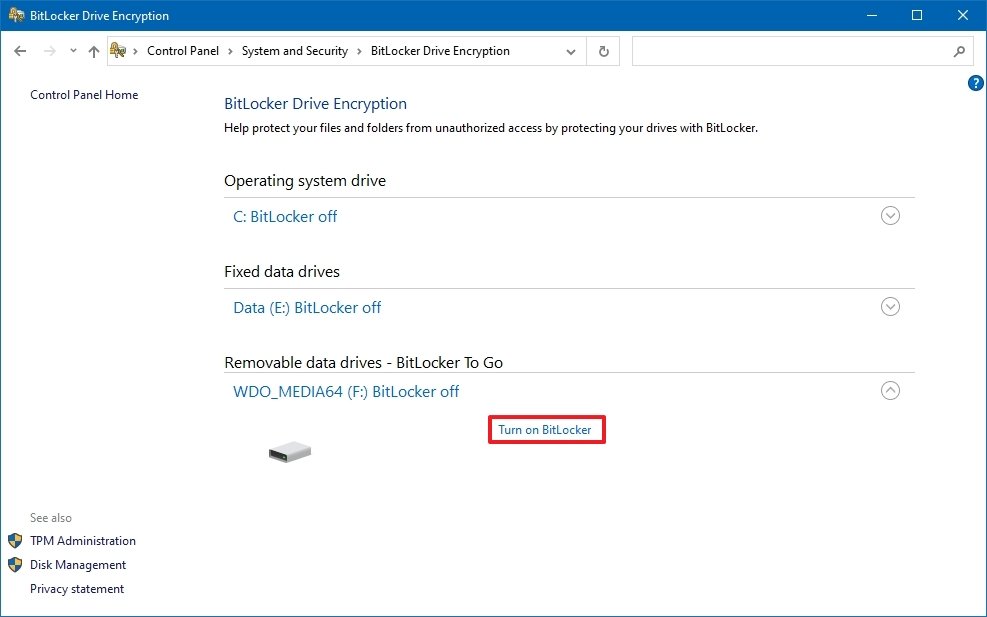987x617 pixels.
Task: Expand the C: BitLocker off section
Action: click(x=890, y=215)
